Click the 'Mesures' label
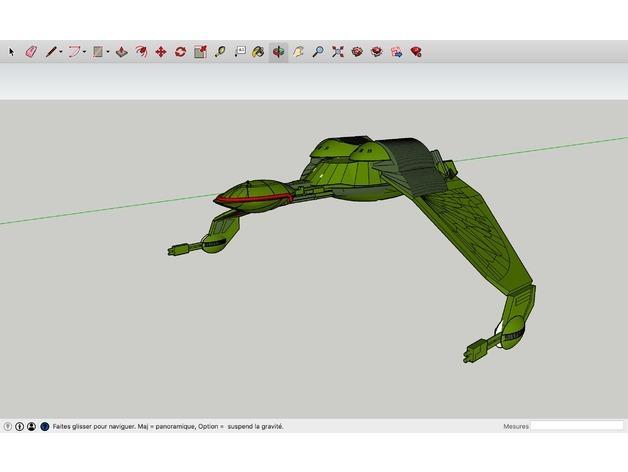This screenshot has width=628, height=472. click(x=516, y=426)
